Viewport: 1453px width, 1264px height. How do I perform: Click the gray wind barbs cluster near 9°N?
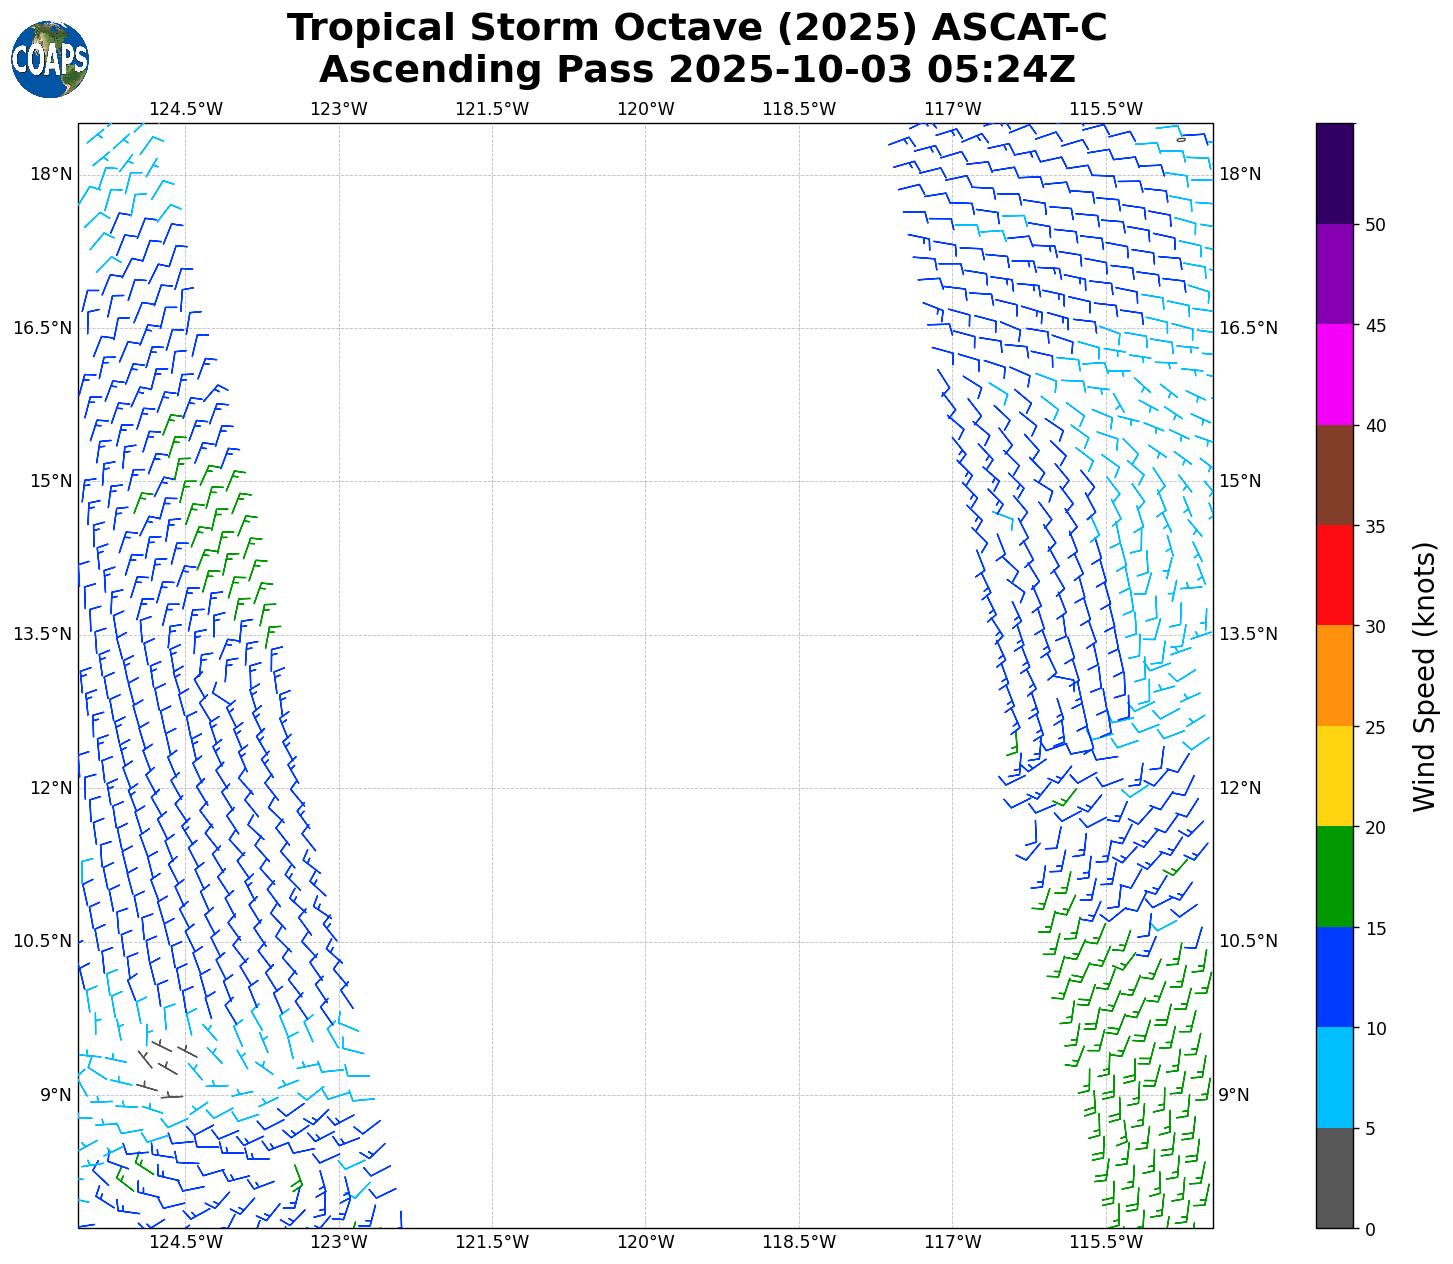(x=162, y=1067)
